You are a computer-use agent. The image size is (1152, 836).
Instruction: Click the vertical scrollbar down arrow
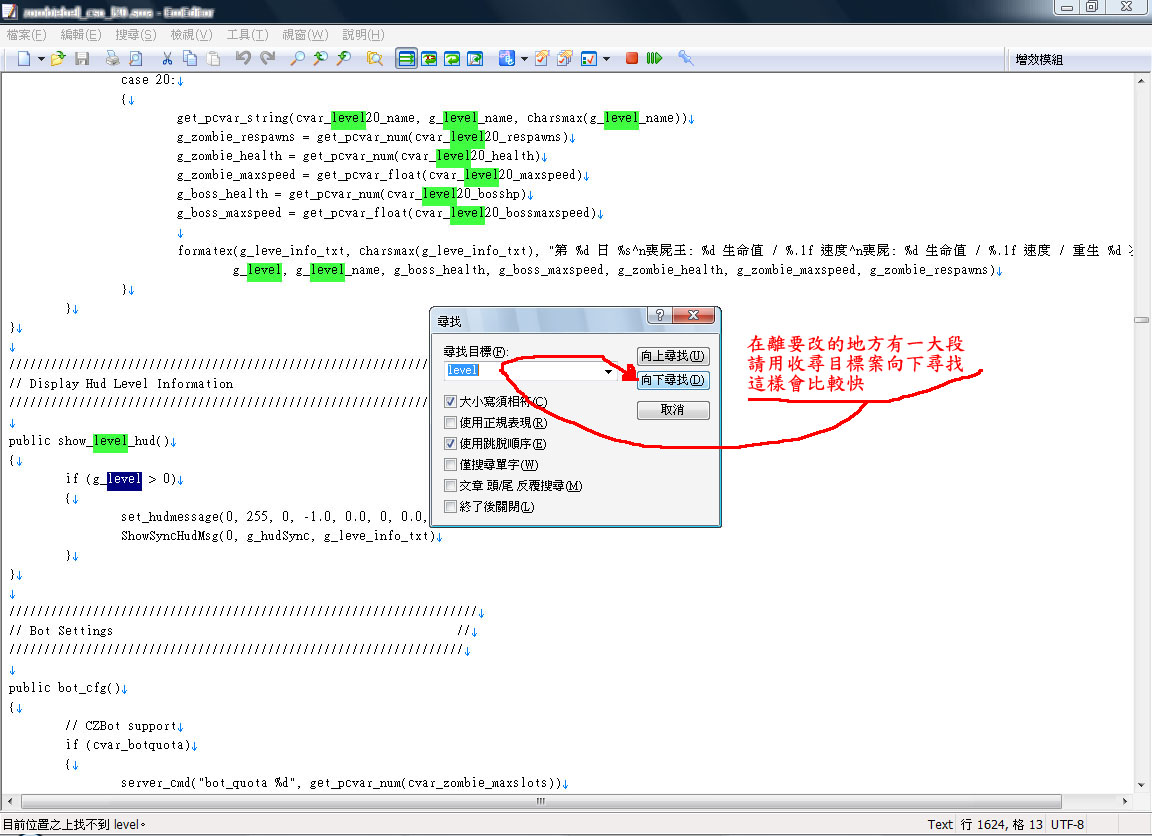(1141, 785)
